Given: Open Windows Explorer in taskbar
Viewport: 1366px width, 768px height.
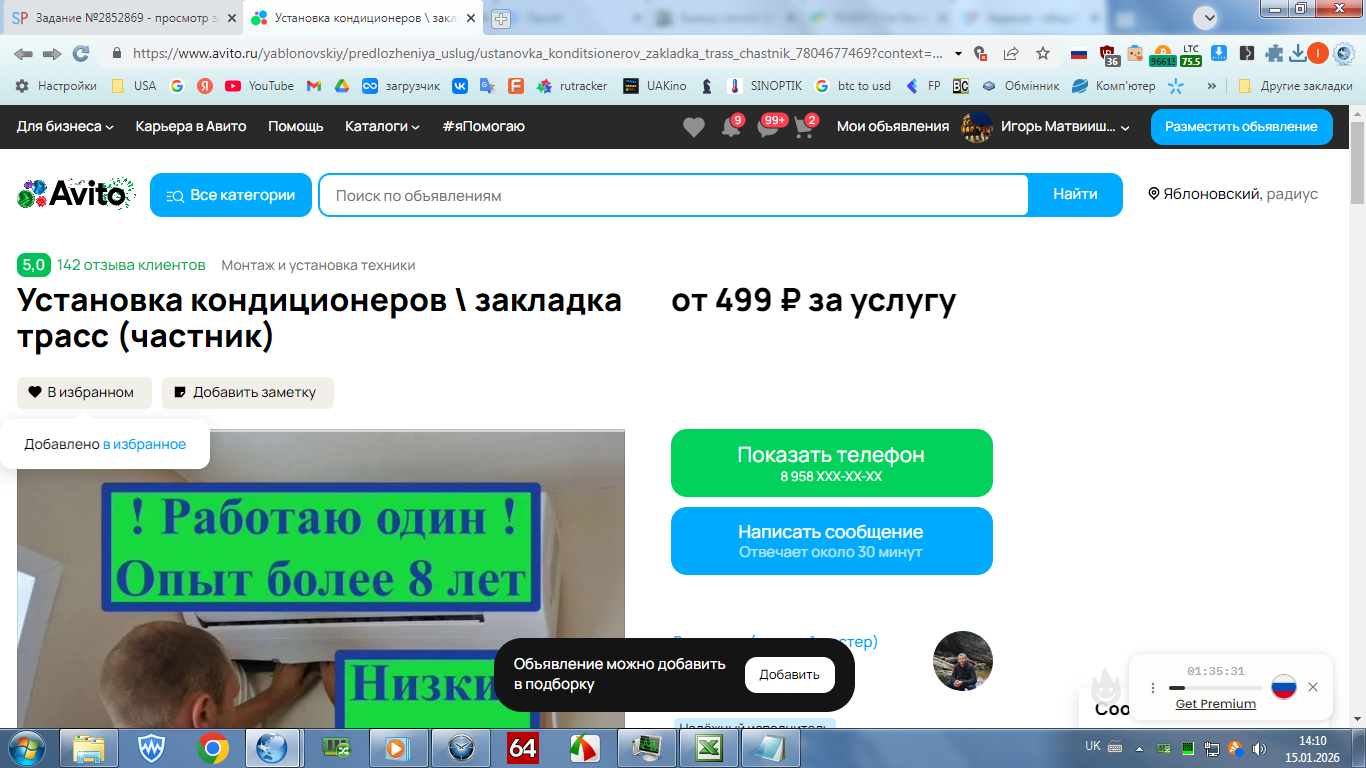Looking at the screenshot, I should click(88, 748).
